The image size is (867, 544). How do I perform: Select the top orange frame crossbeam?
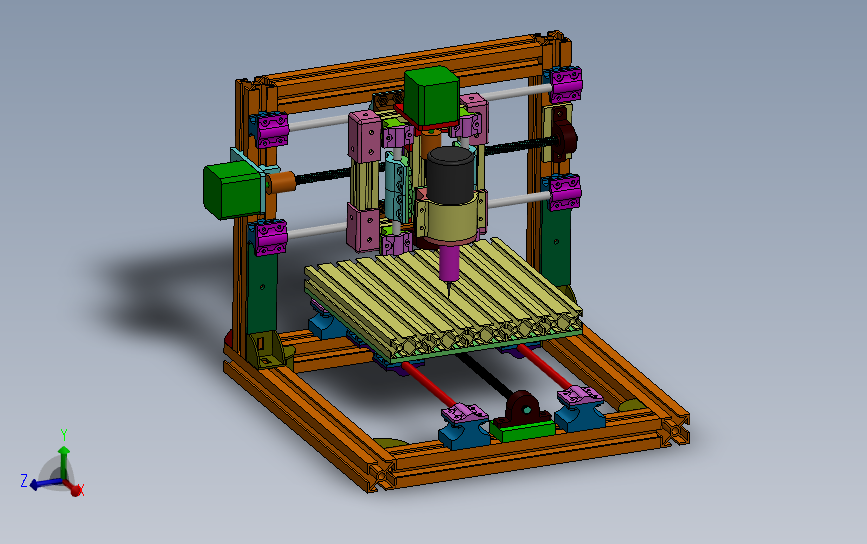[x=409, y=72]
